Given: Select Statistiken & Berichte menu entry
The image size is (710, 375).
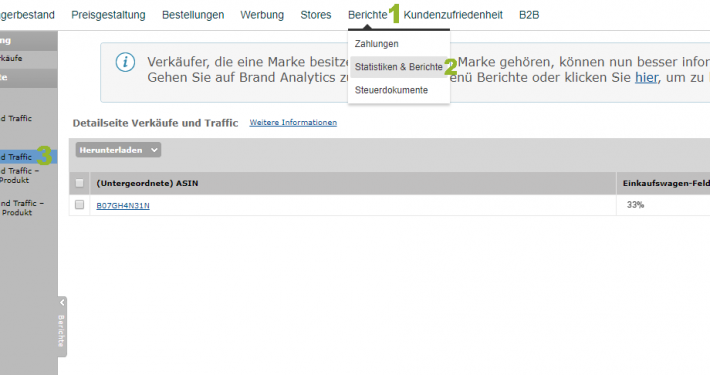Looking at the screenshot, I should click(398, 67).
